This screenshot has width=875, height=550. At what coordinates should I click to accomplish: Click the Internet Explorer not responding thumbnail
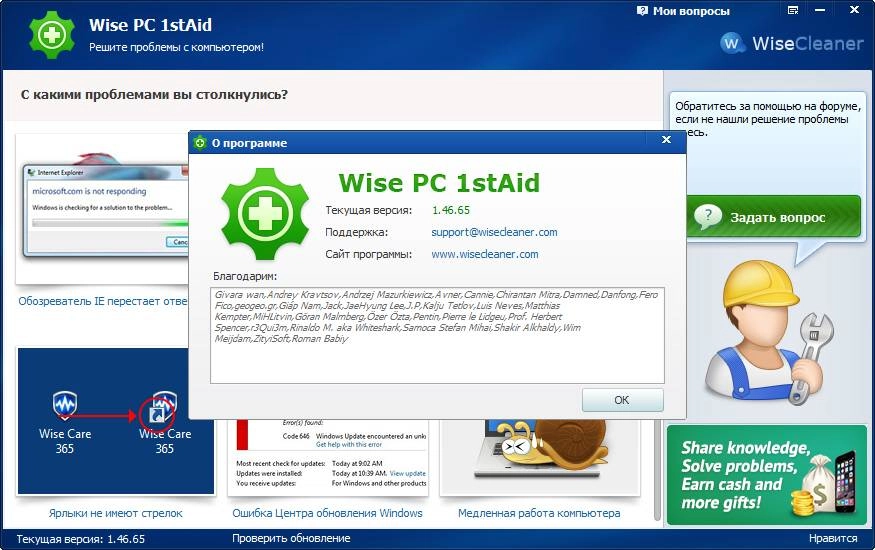(103, 209)
